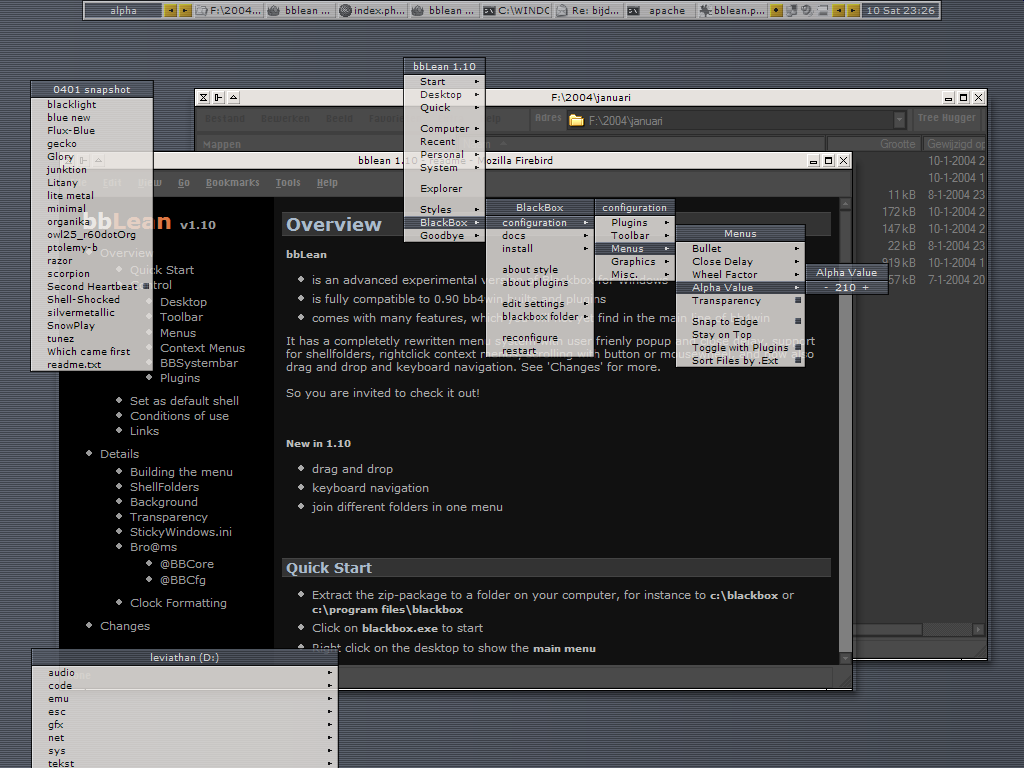Activate C:\WINDC console task in toolbar
This screenshot has width=1024, height=768.
coord(516,10)
